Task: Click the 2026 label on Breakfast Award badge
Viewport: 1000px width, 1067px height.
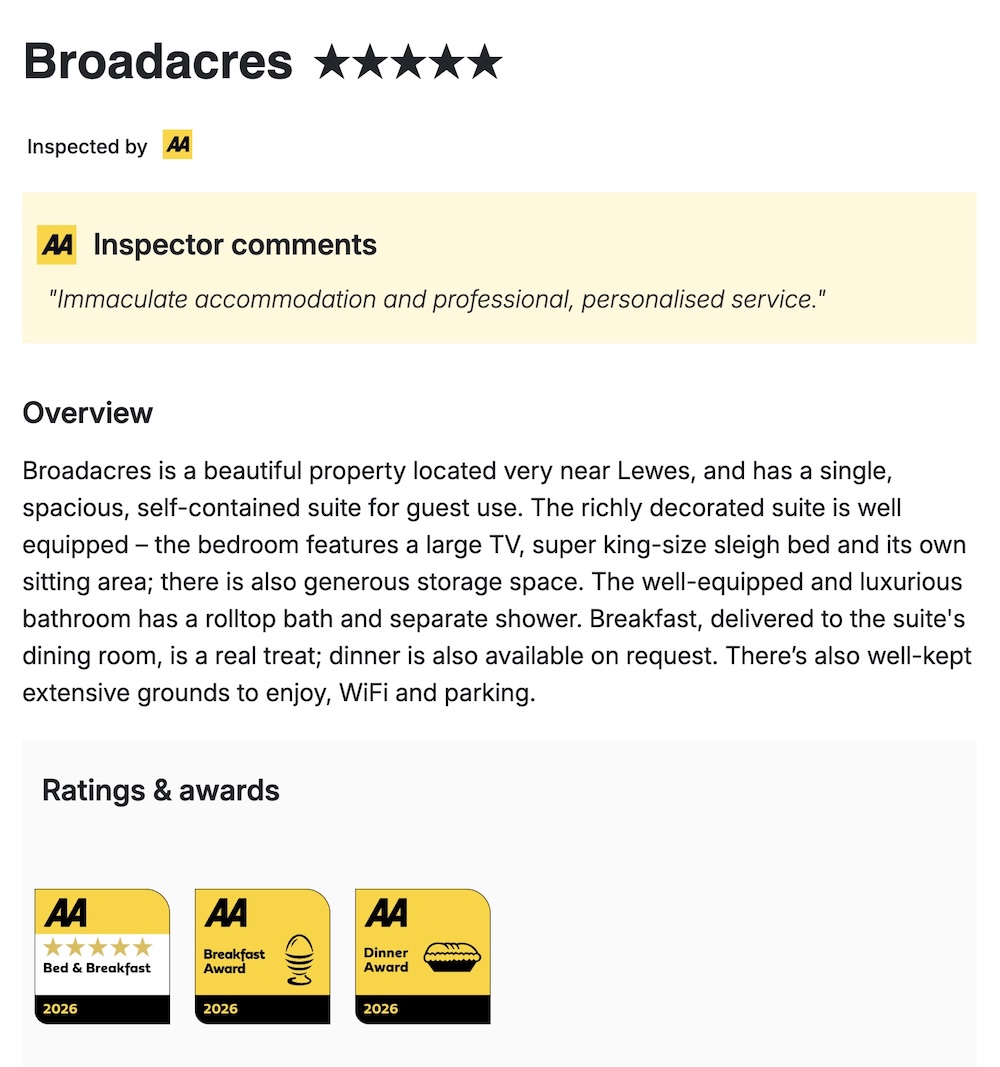Action: tap(220, 1009)
